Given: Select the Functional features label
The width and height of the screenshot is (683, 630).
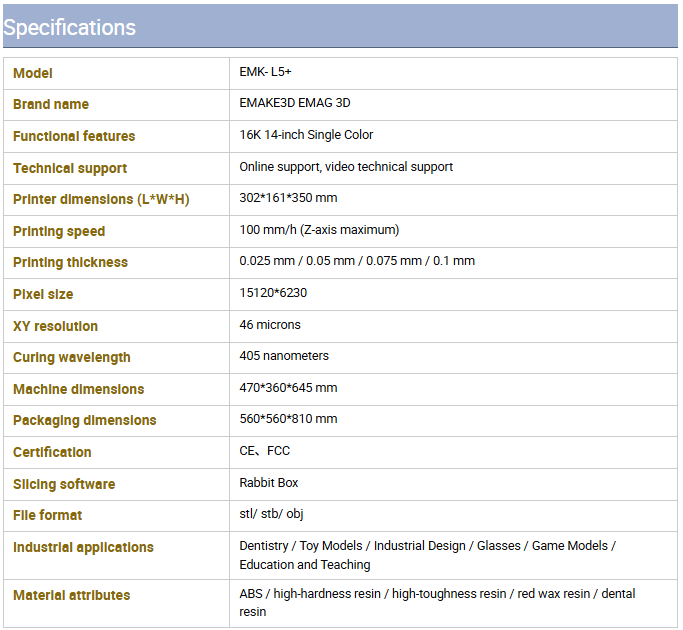Looking at the screenshot, I should (x=74, y=136).
